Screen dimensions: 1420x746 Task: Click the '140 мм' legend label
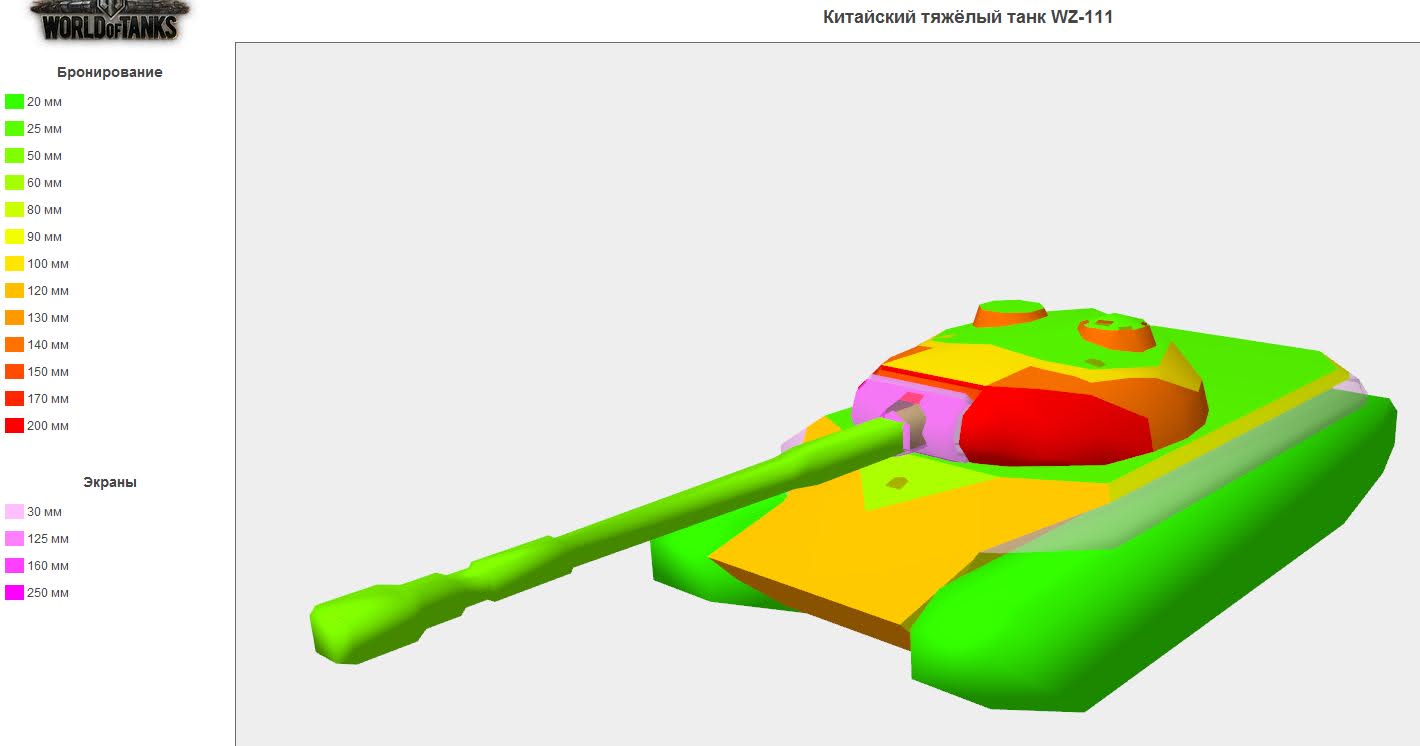(48, 345)
